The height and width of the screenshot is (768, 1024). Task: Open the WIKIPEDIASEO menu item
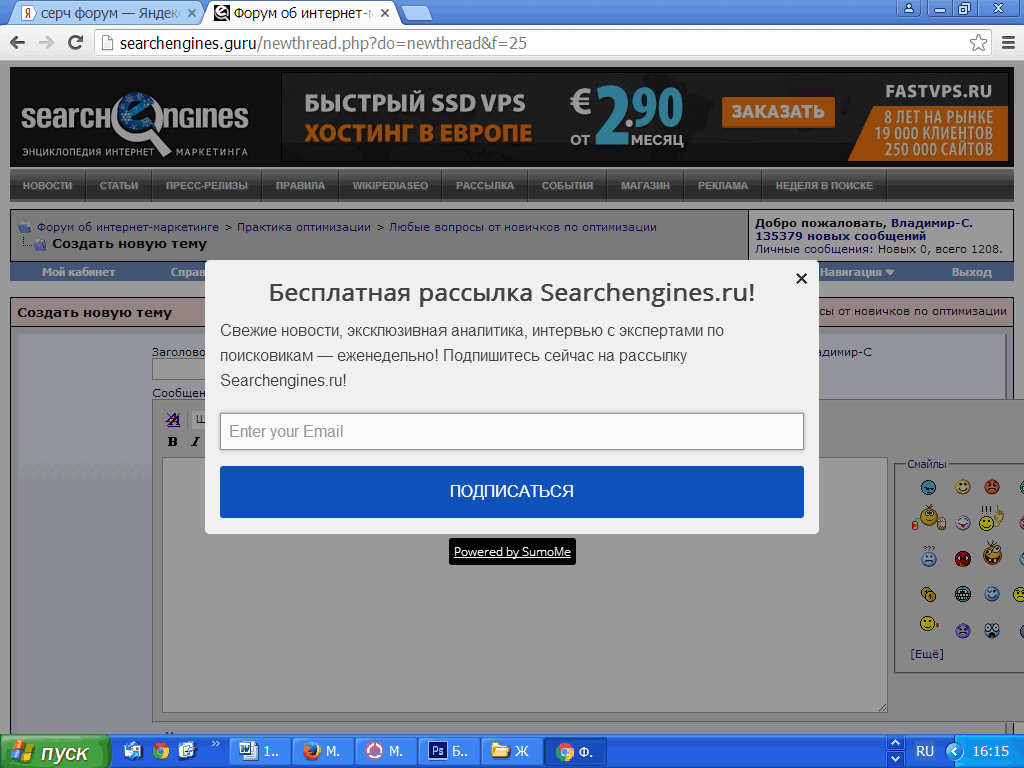(x=391, y=185)
